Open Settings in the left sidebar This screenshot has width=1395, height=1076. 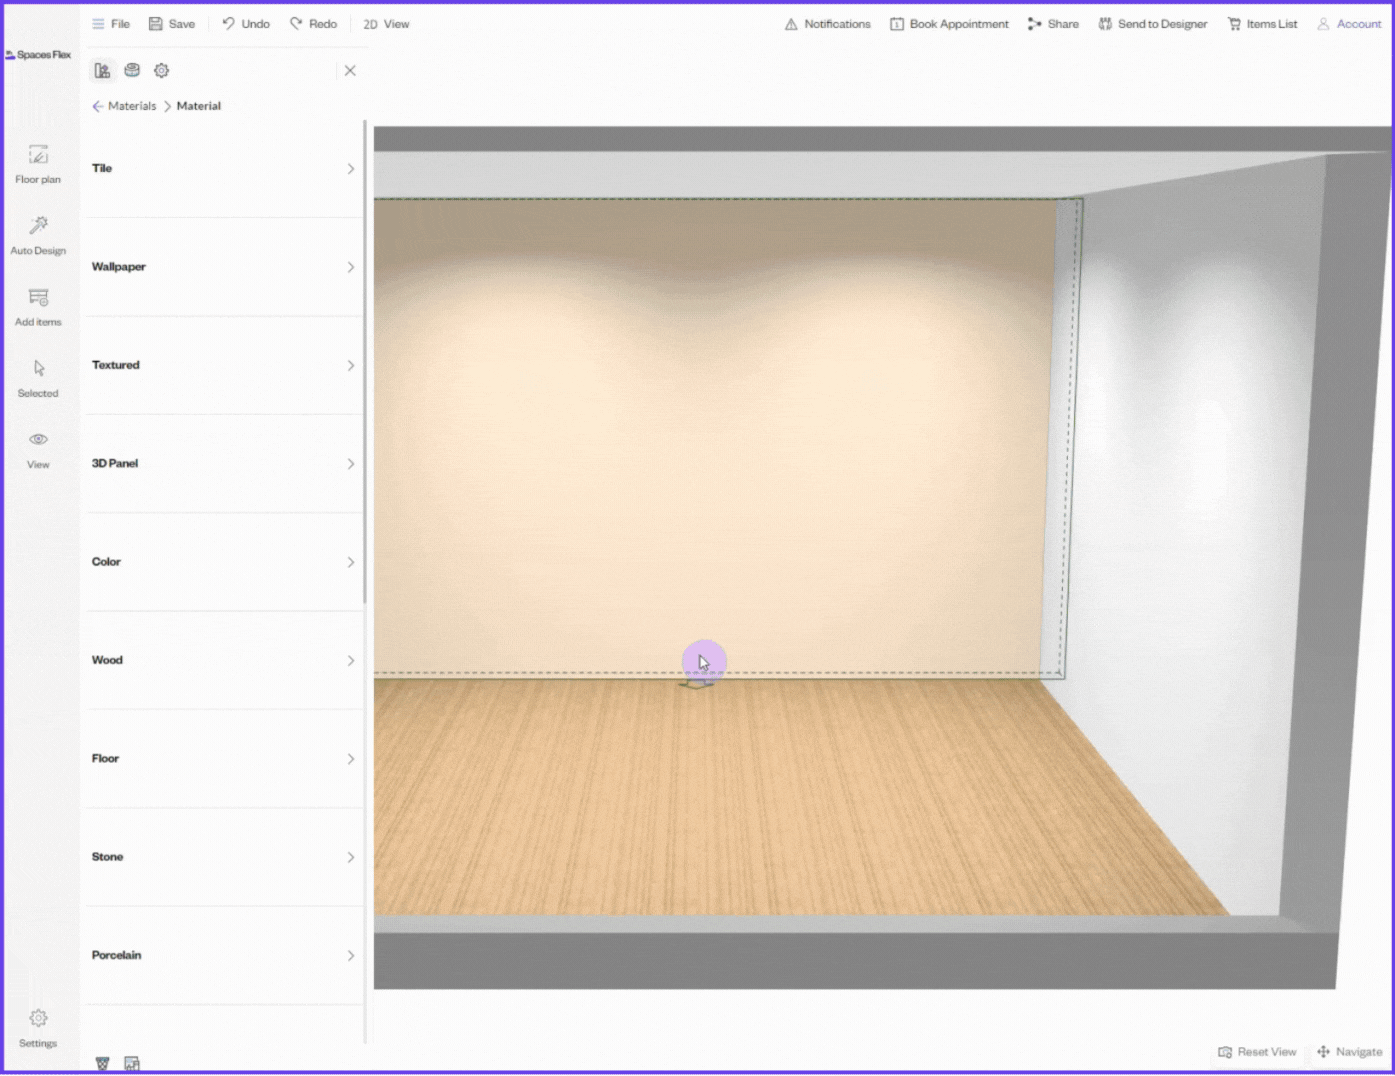click(x=38, y=1027)
